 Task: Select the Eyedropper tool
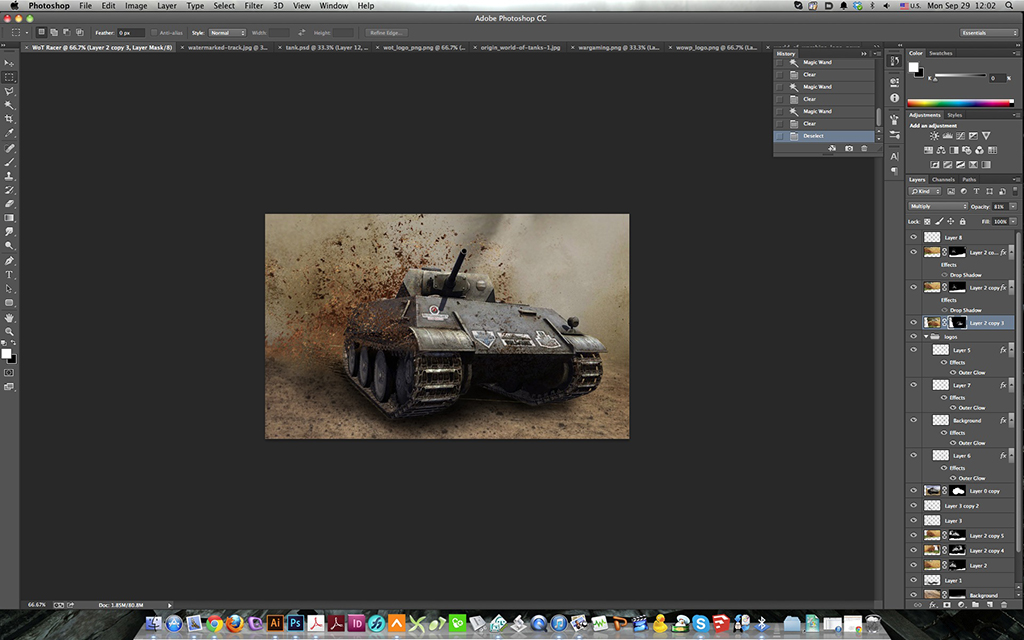(9, 133)
